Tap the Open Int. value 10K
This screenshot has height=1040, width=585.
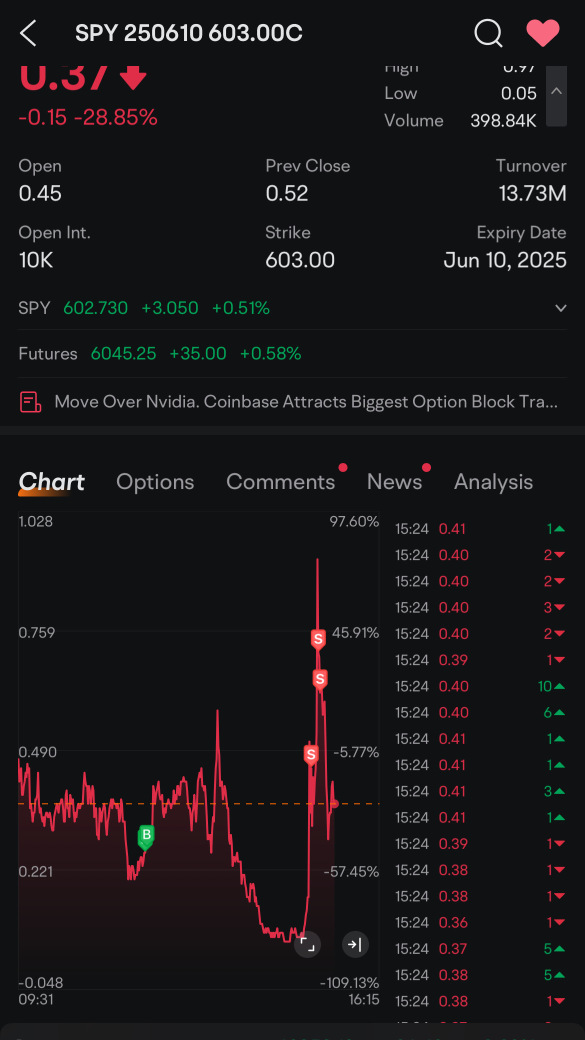[35, 261]
